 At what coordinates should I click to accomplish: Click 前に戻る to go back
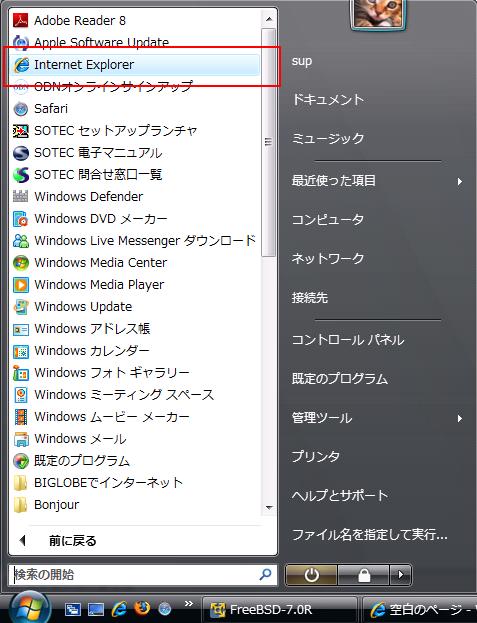(73, 541)
